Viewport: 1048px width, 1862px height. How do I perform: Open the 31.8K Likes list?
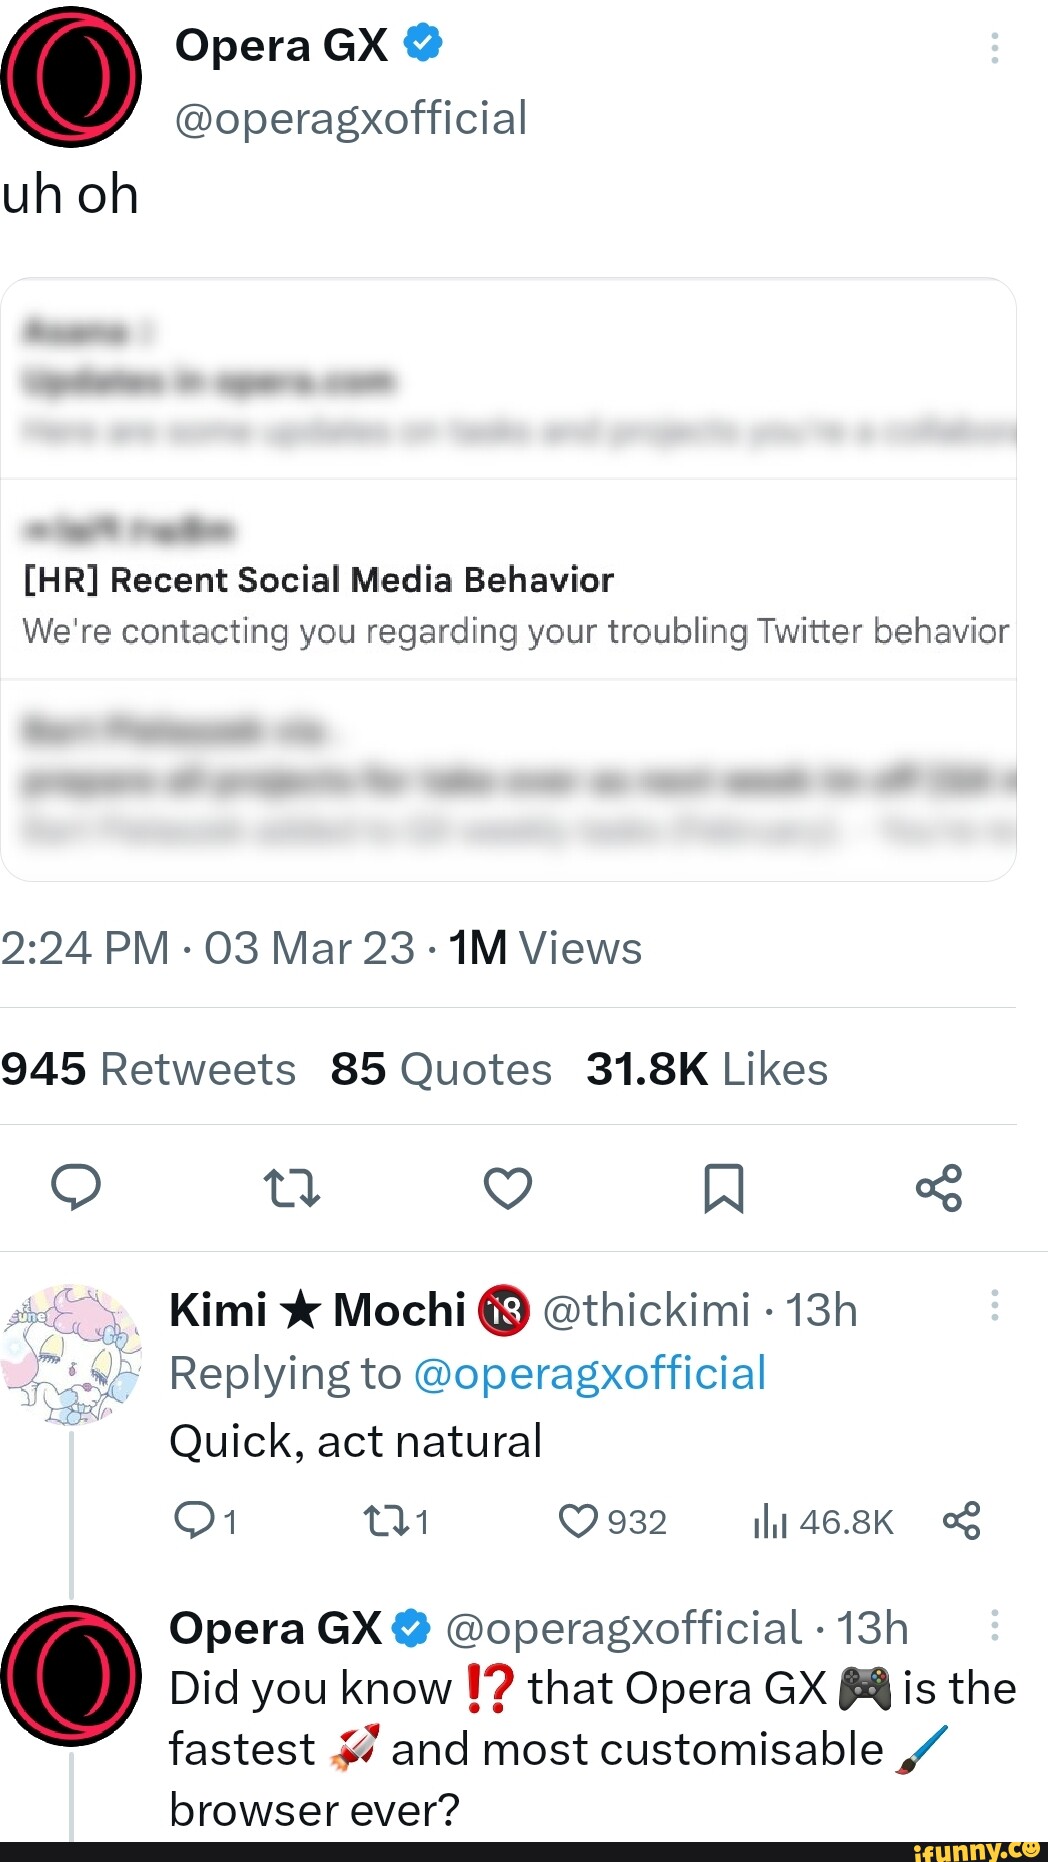tap(707, 1067)
